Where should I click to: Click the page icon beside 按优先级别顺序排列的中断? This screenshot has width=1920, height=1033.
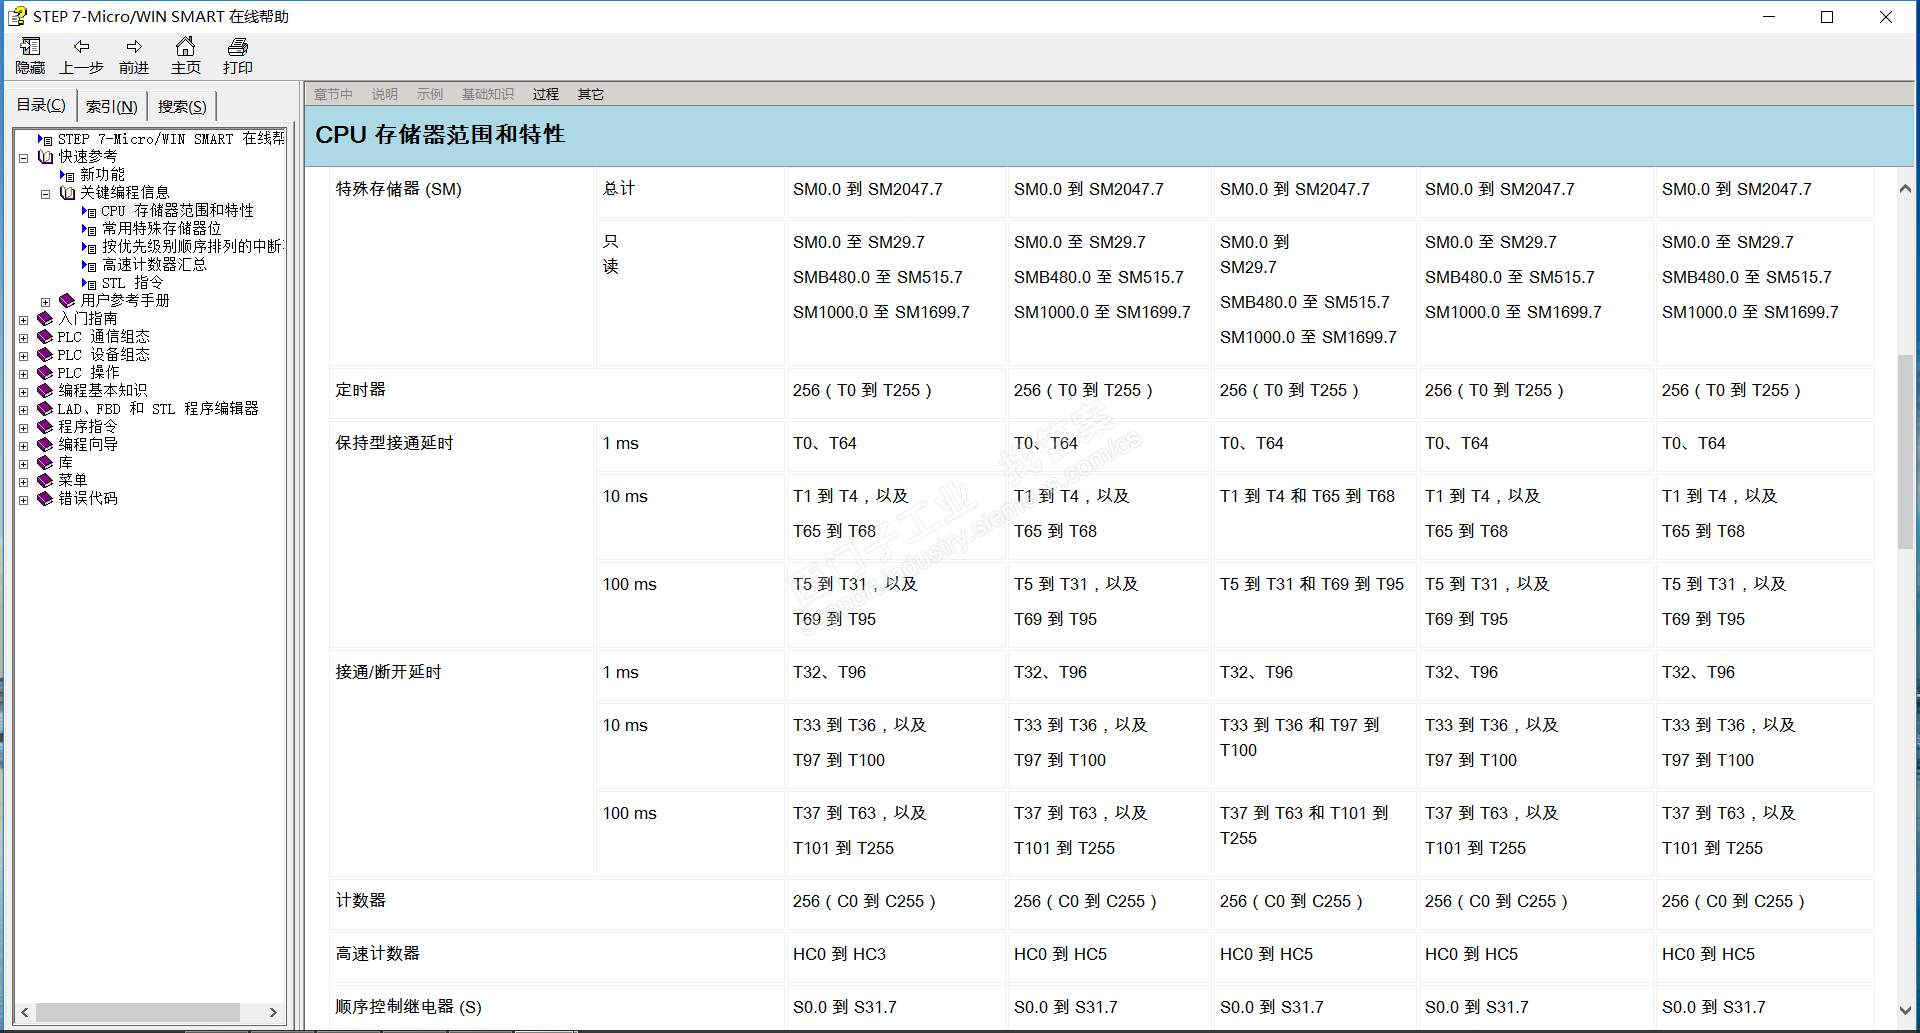[x=89, y=247]
